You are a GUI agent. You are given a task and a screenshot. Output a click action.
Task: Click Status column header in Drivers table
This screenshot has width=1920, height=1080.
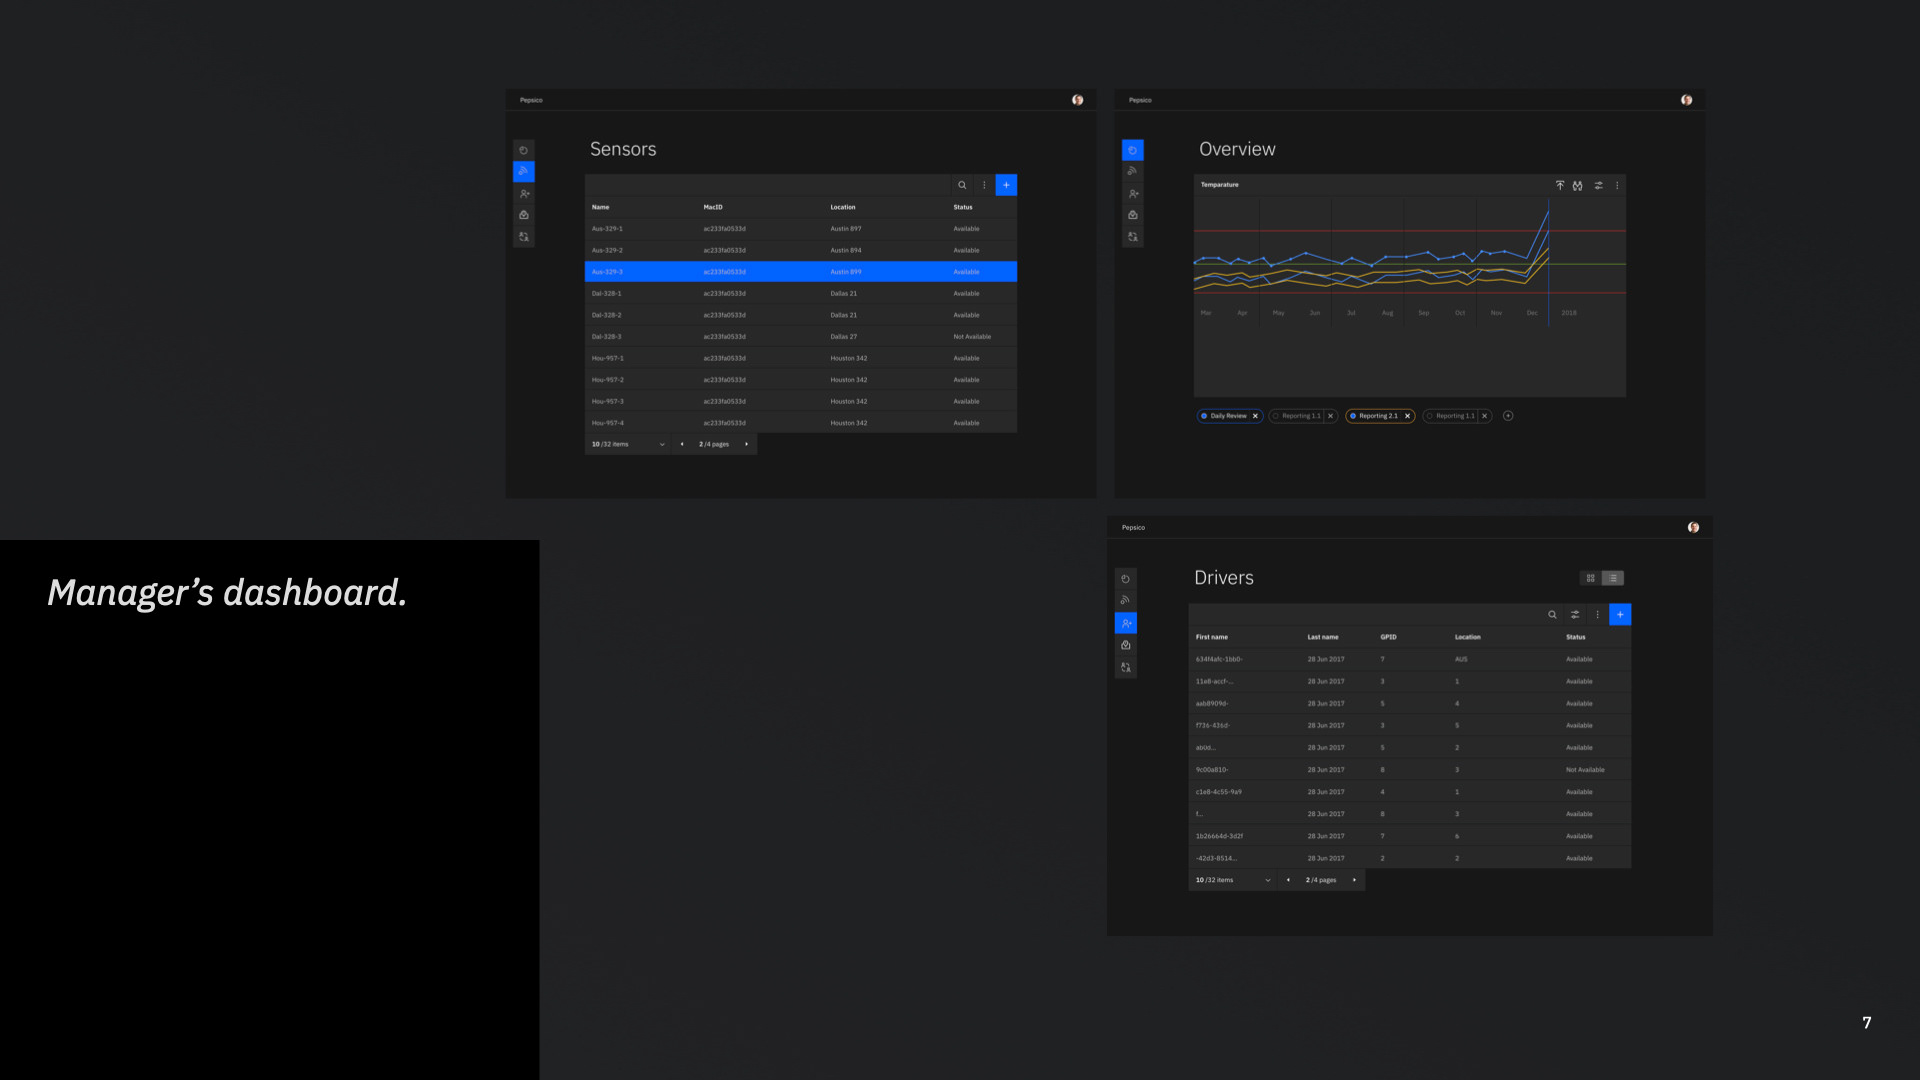coord(1575,637)
